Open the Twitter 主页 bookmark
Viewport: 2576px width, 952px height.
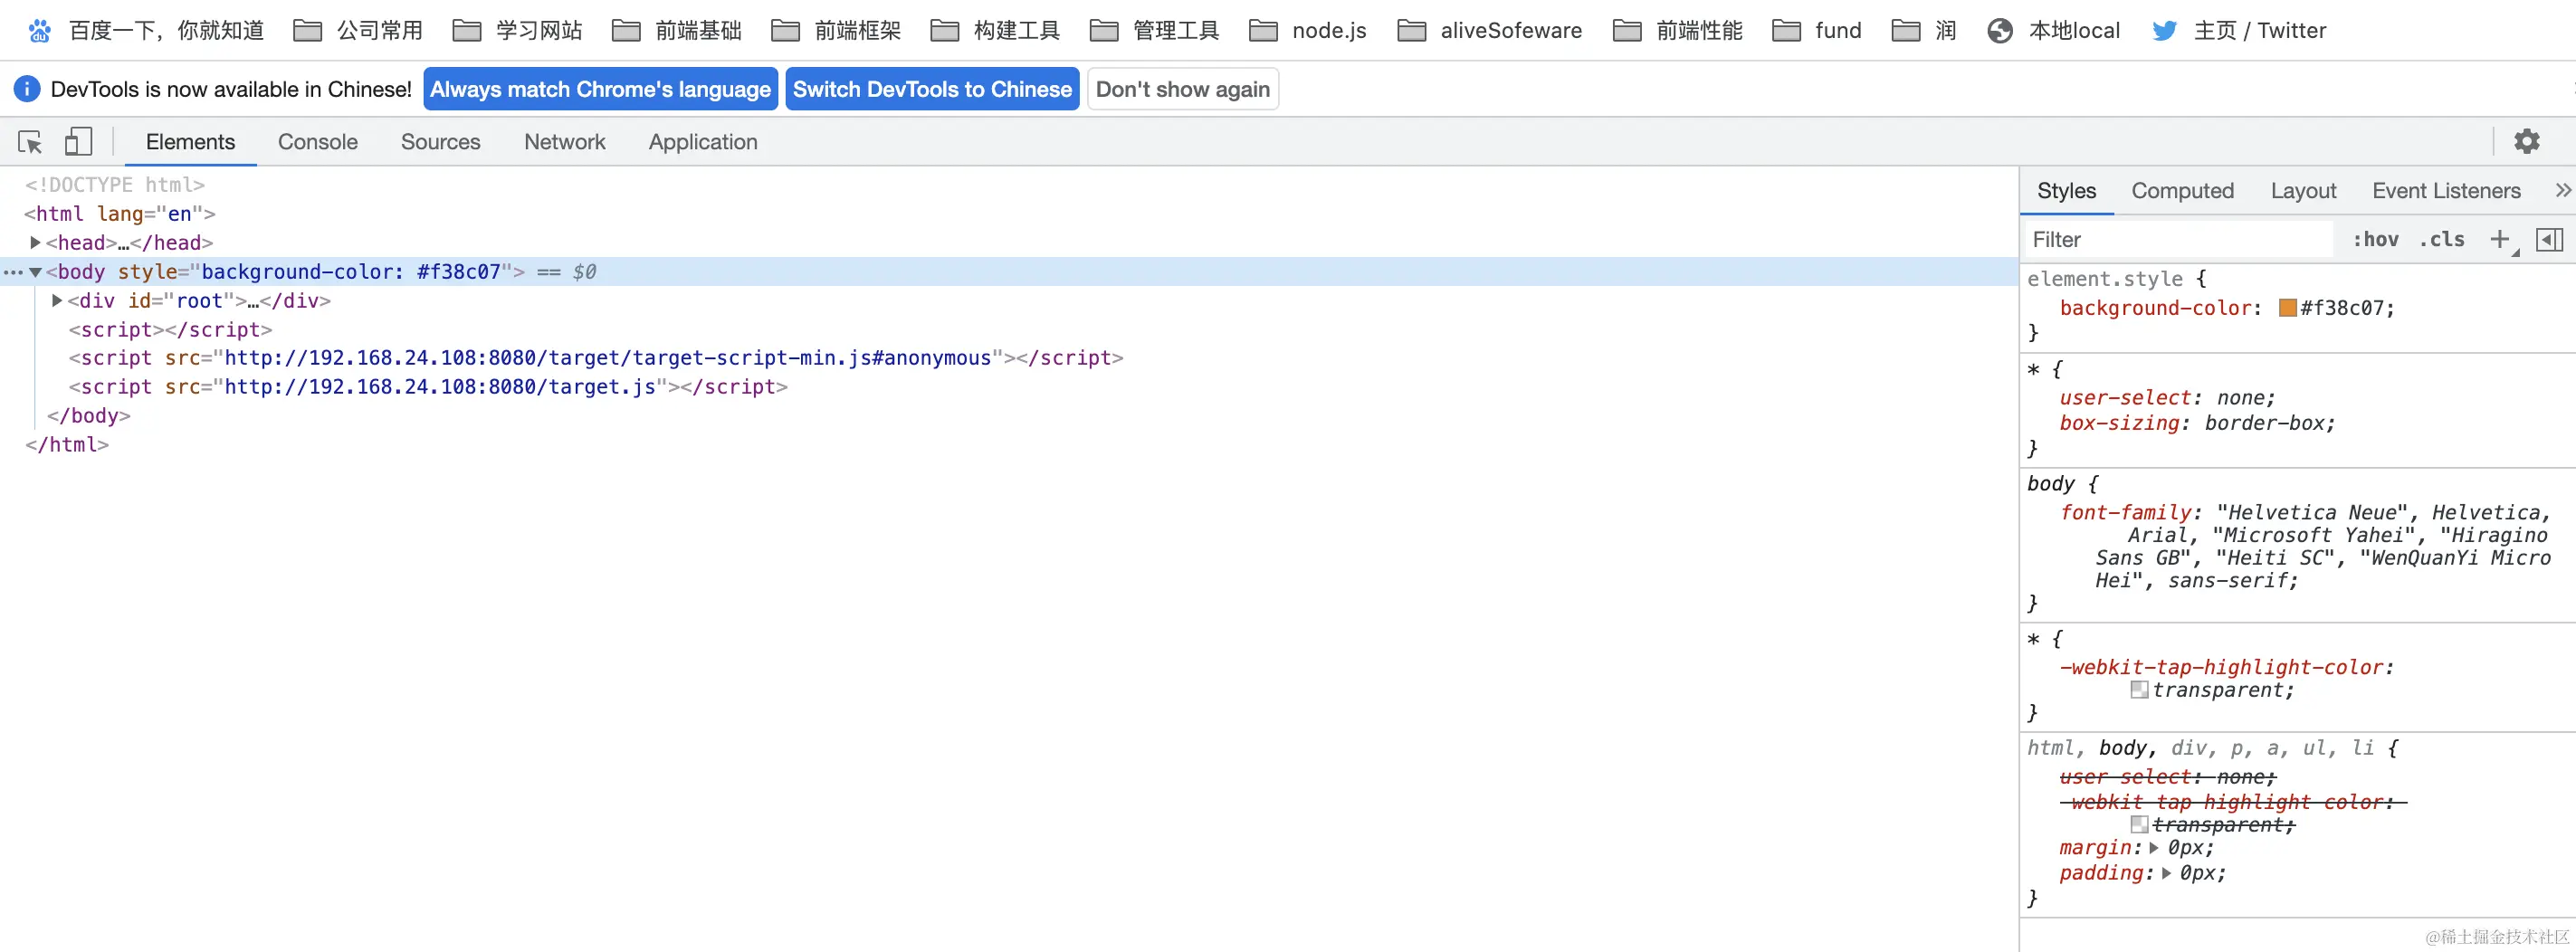(x=2239, y=30)
